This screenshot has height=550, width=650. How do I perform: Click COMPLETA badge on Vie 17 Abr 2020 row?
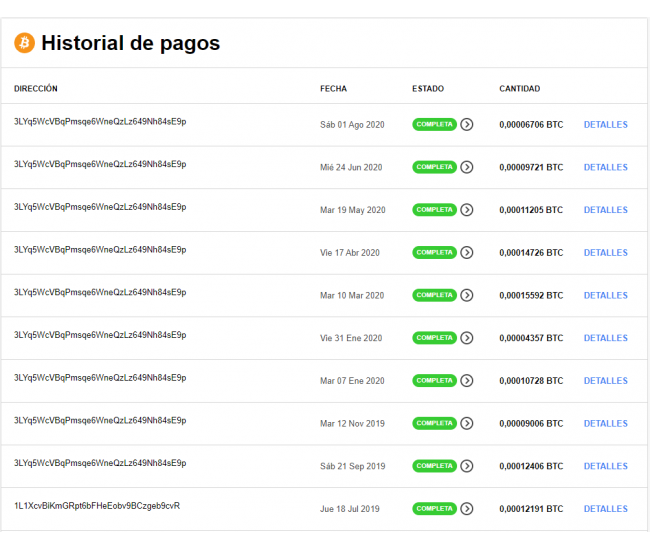point(434,252)
